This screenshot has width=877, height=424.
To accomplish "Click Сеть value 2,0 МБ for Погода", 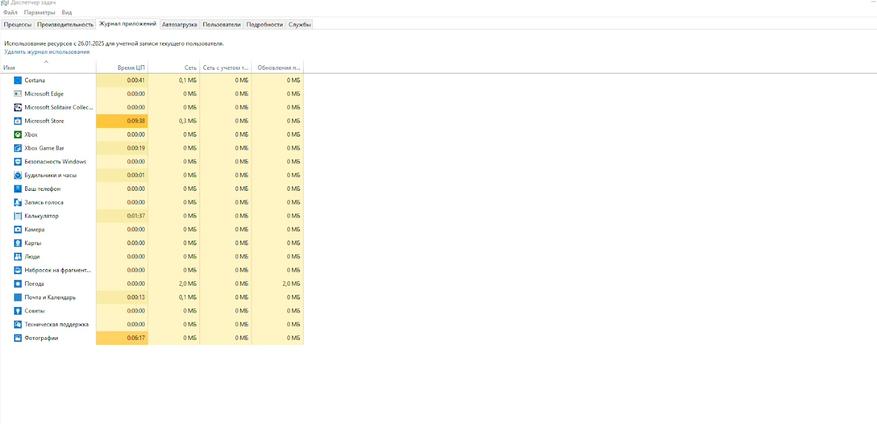I will [187, 284].
